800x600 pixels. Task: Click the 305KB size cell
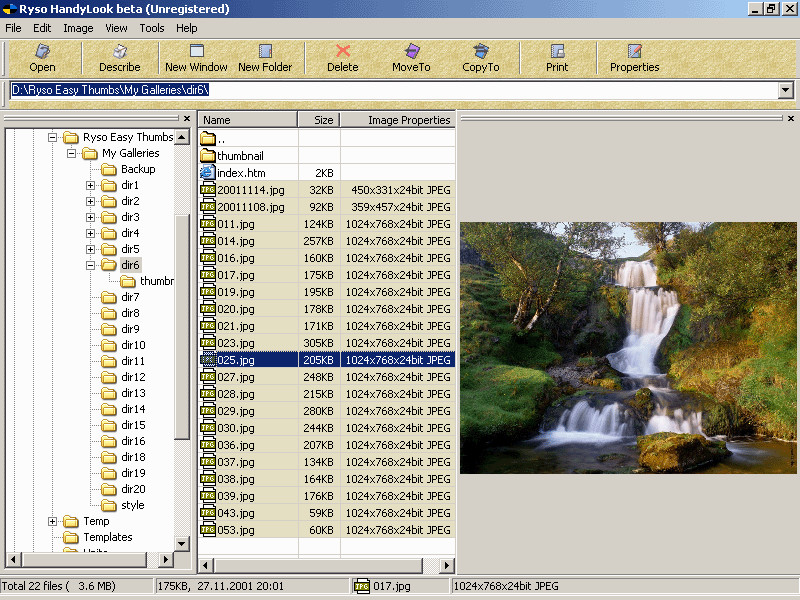[x=319, y=343]
